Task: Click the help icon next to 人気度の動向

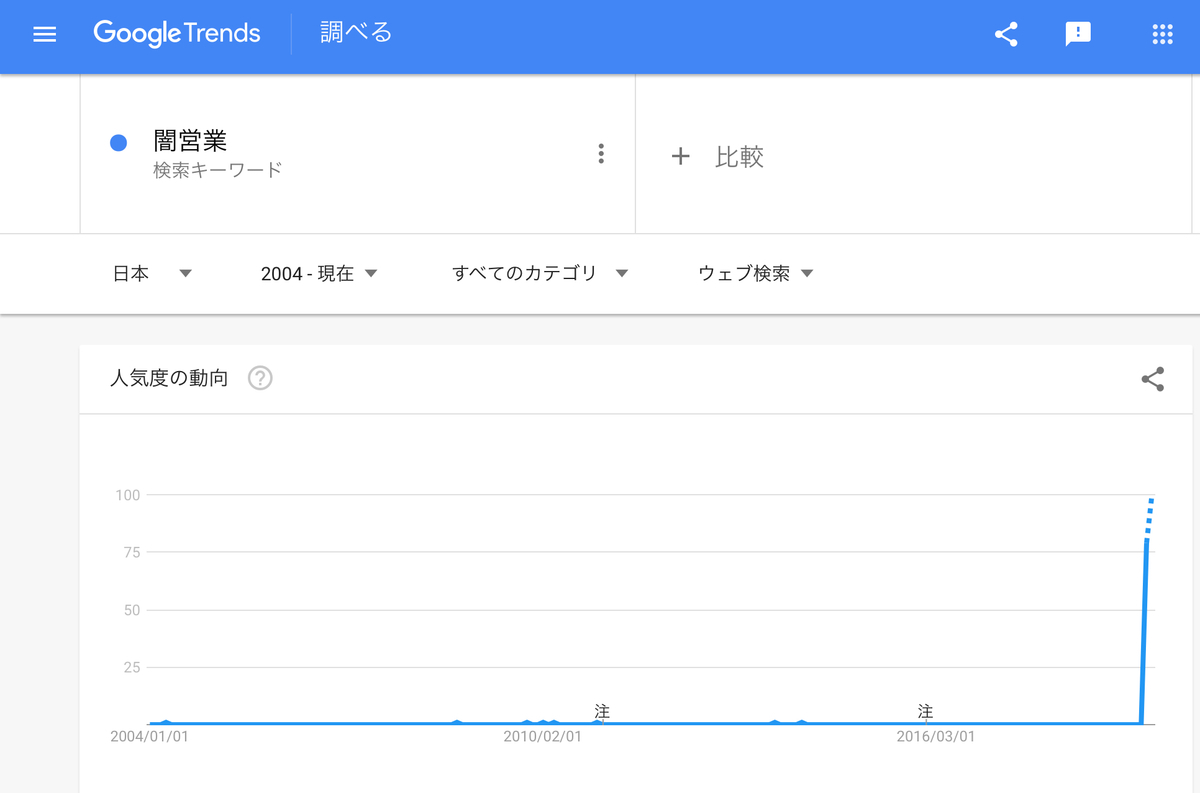Action: pos(259,378)
